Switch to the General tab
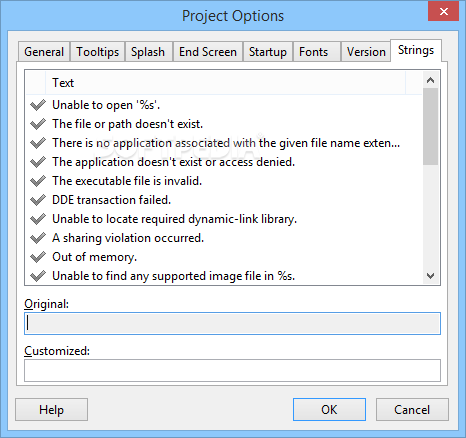 coord(44,52)
